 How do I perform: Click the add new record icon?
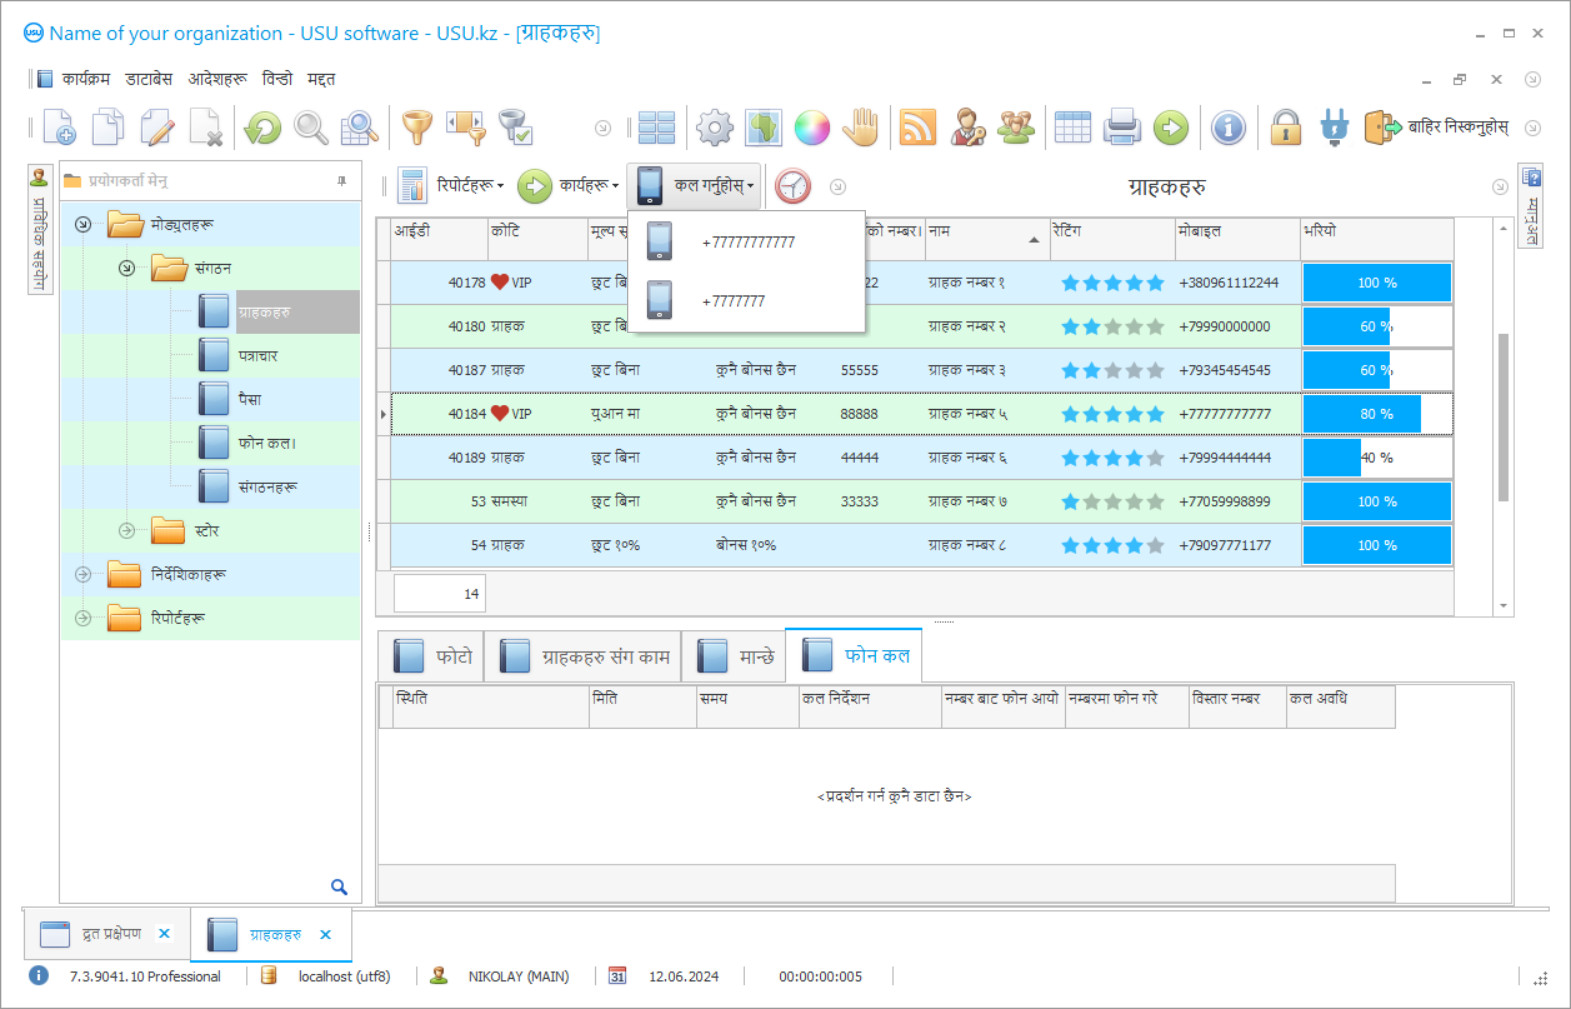tap(59, 127)
